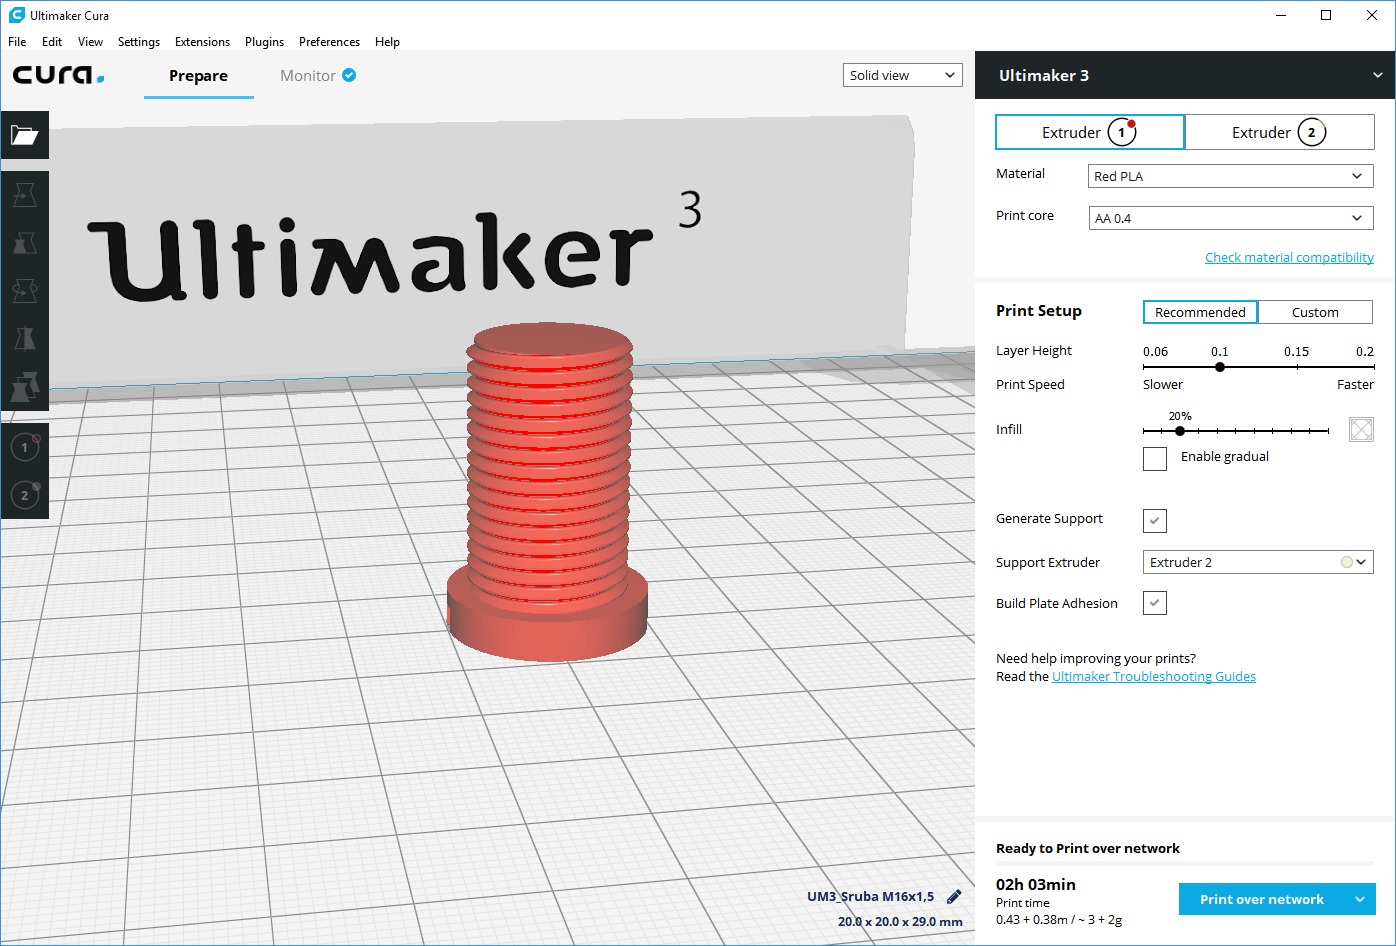Open the View menu

[90, 42]
